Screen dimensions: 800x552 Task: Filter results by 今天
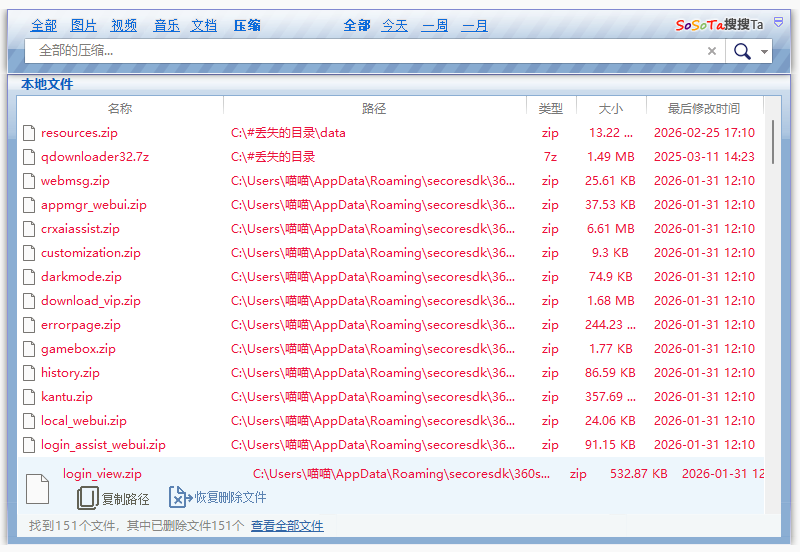click(x=395, y=25)
